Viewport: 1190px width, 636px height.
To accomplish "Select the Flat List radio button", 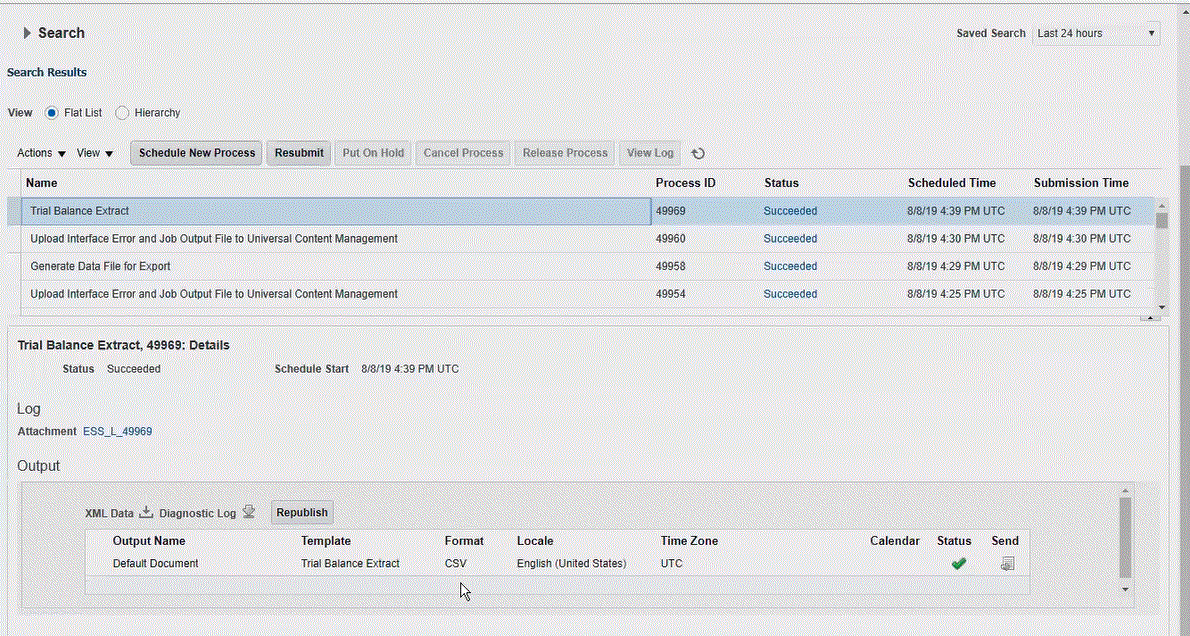I will coord(52,113).
